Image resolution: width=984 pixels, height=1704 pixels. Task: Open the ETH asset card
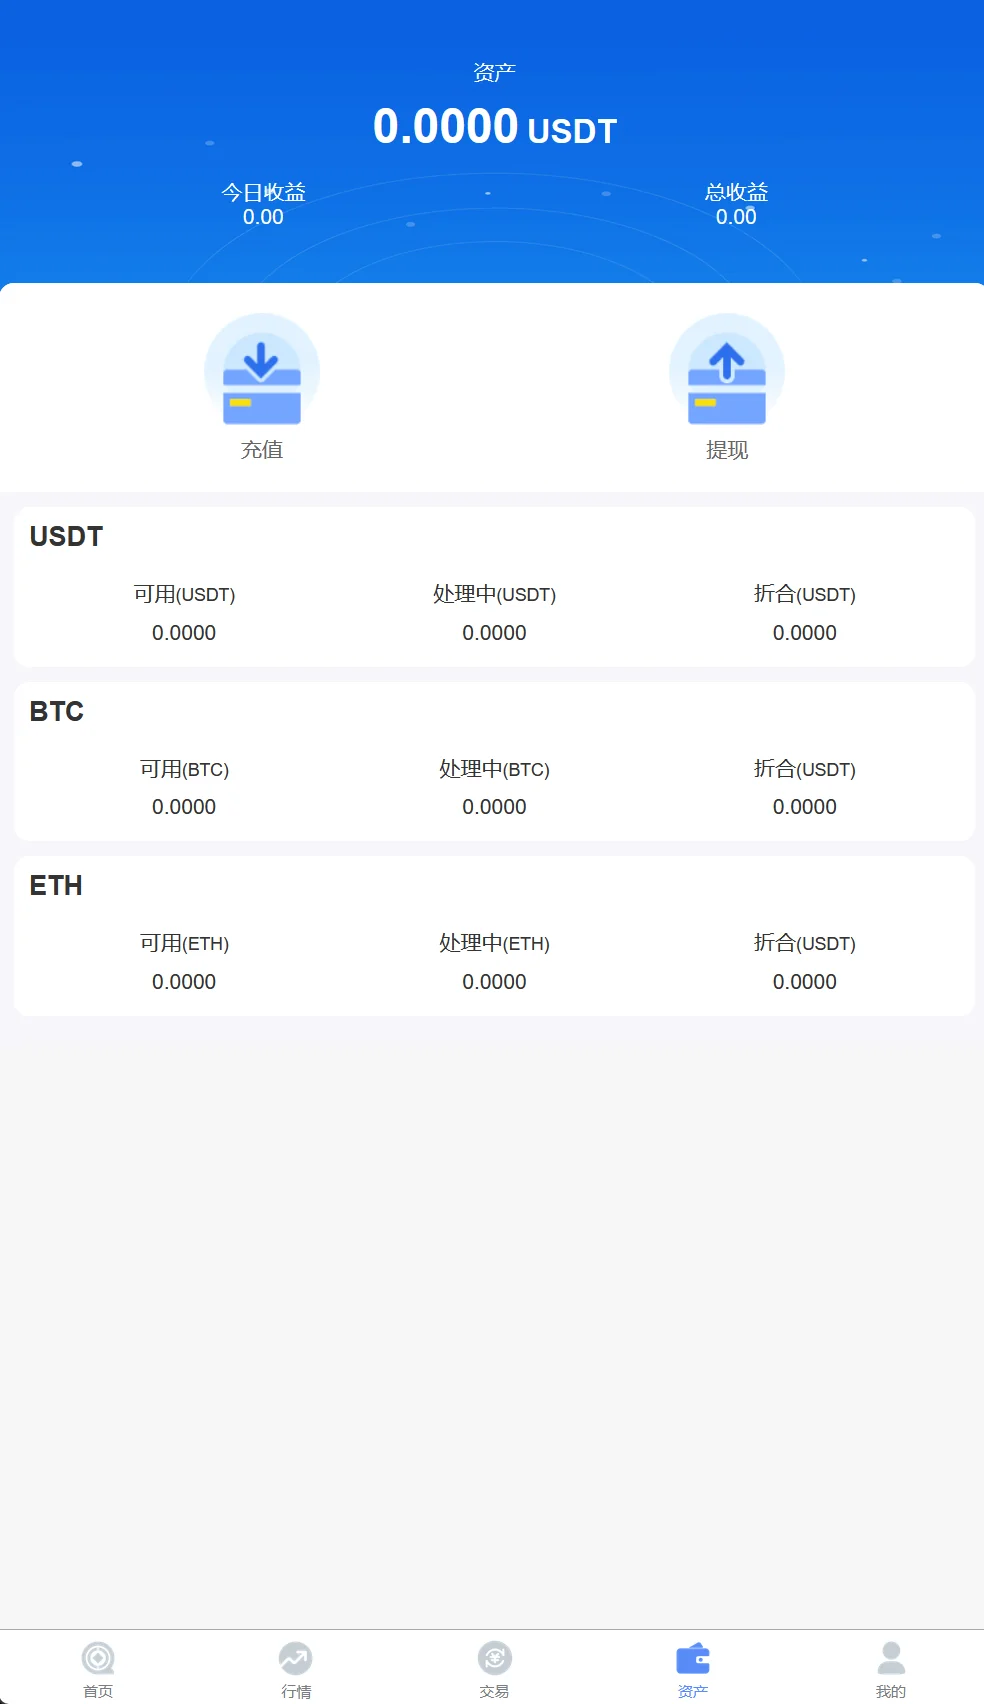(x=494, y=935)
